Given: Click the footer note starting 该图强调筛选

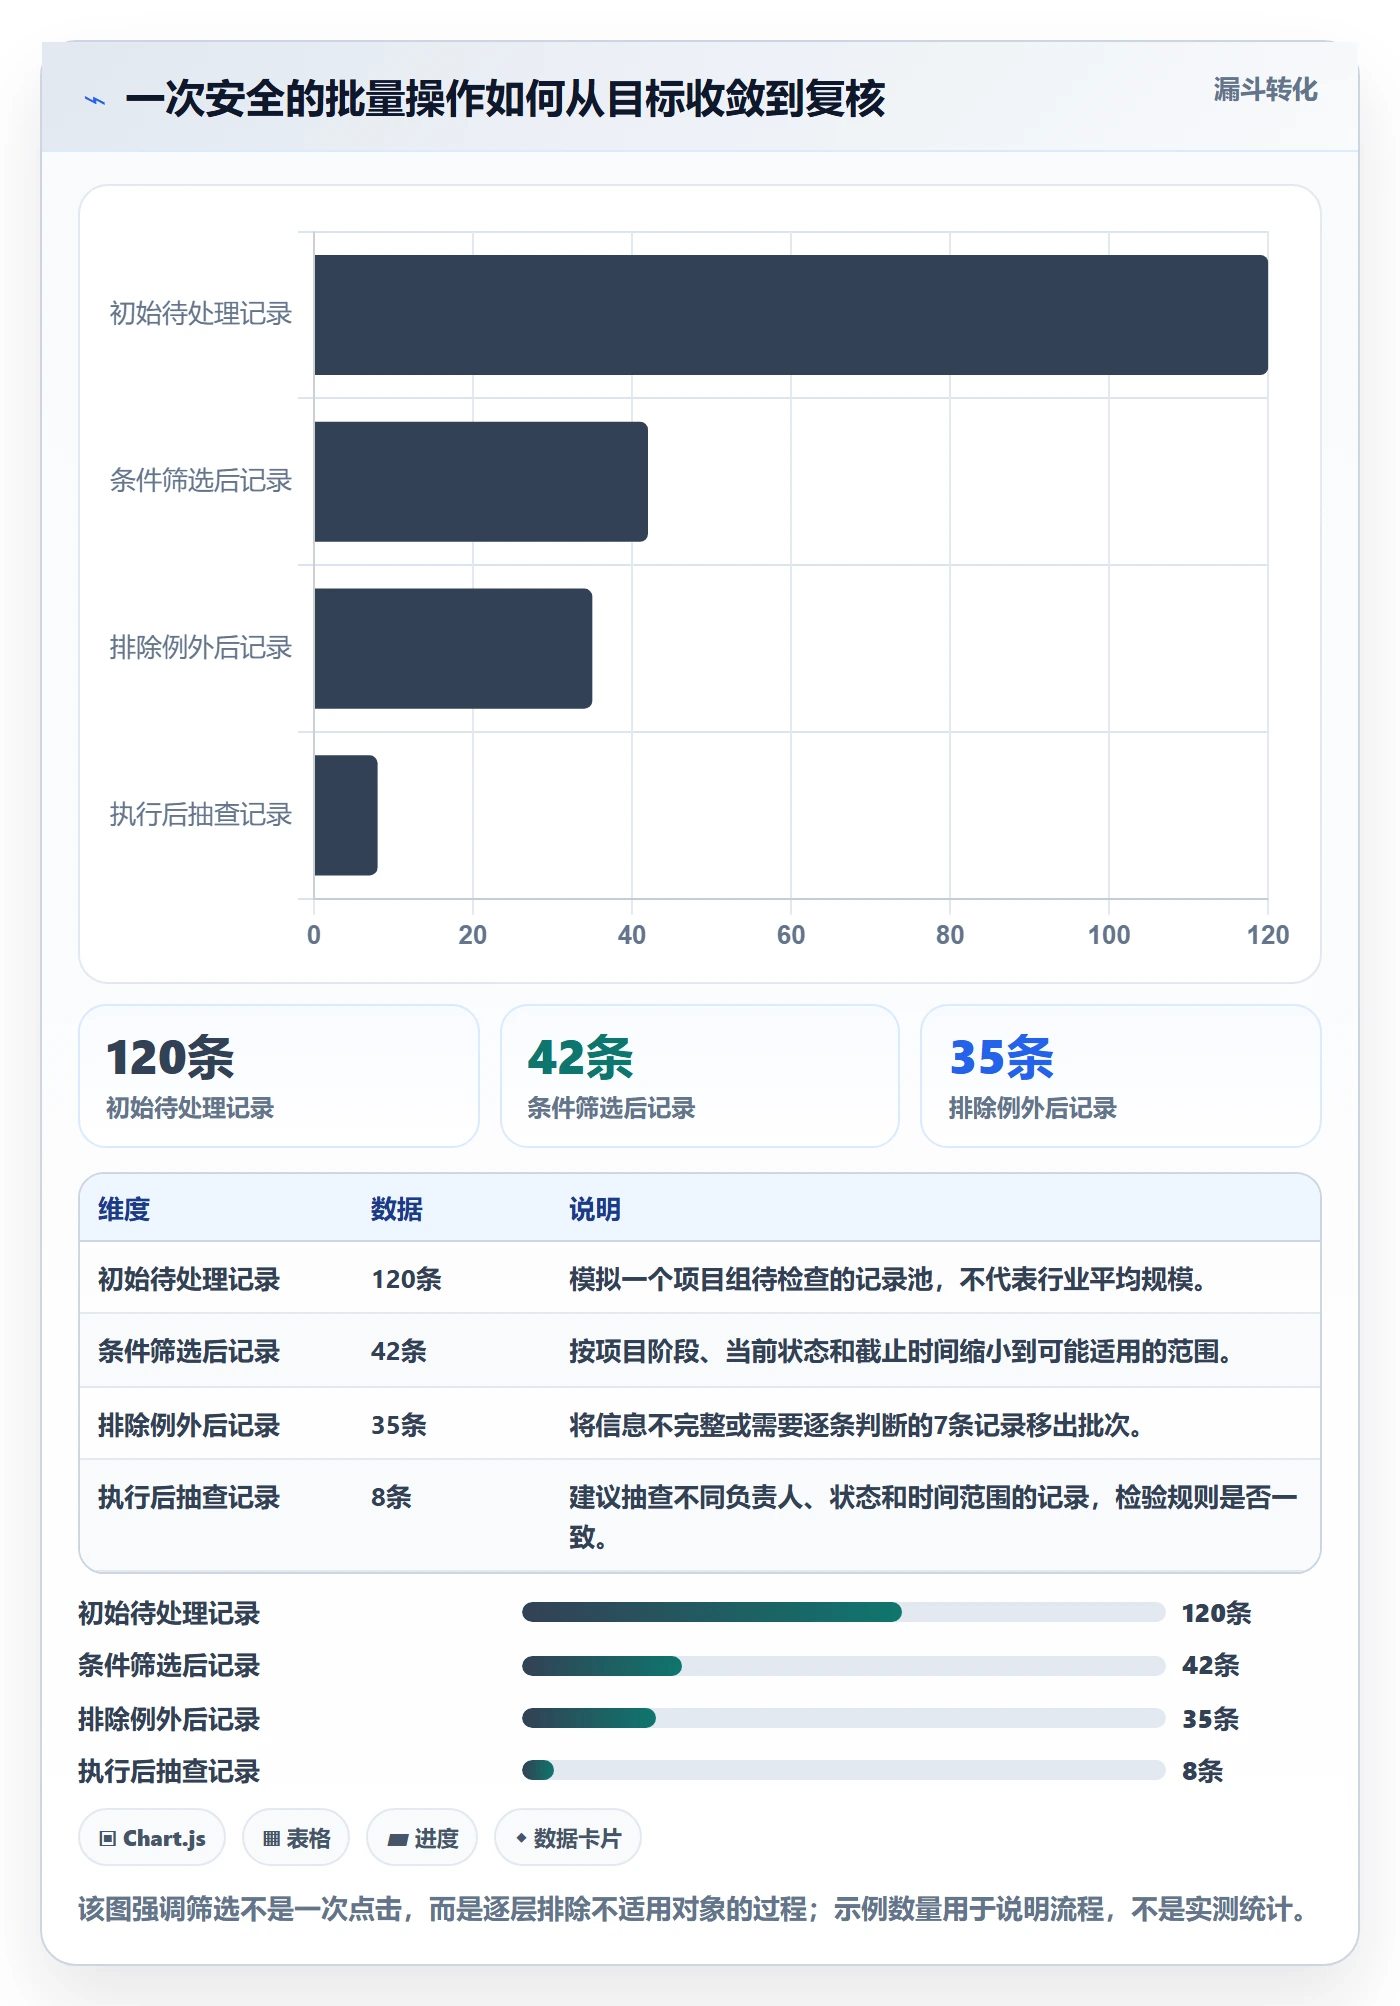Looking at the screenshot, I should (x=695, y=1909).
